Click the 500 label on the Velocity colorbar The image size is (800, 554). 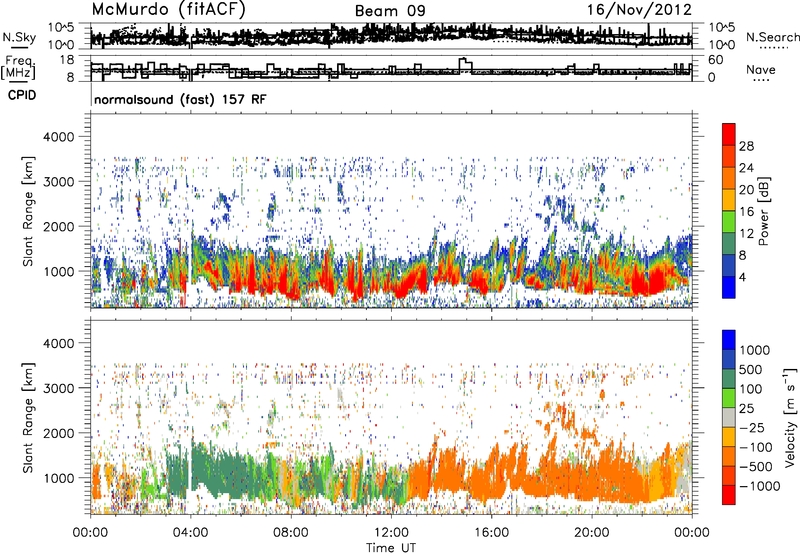751,369
